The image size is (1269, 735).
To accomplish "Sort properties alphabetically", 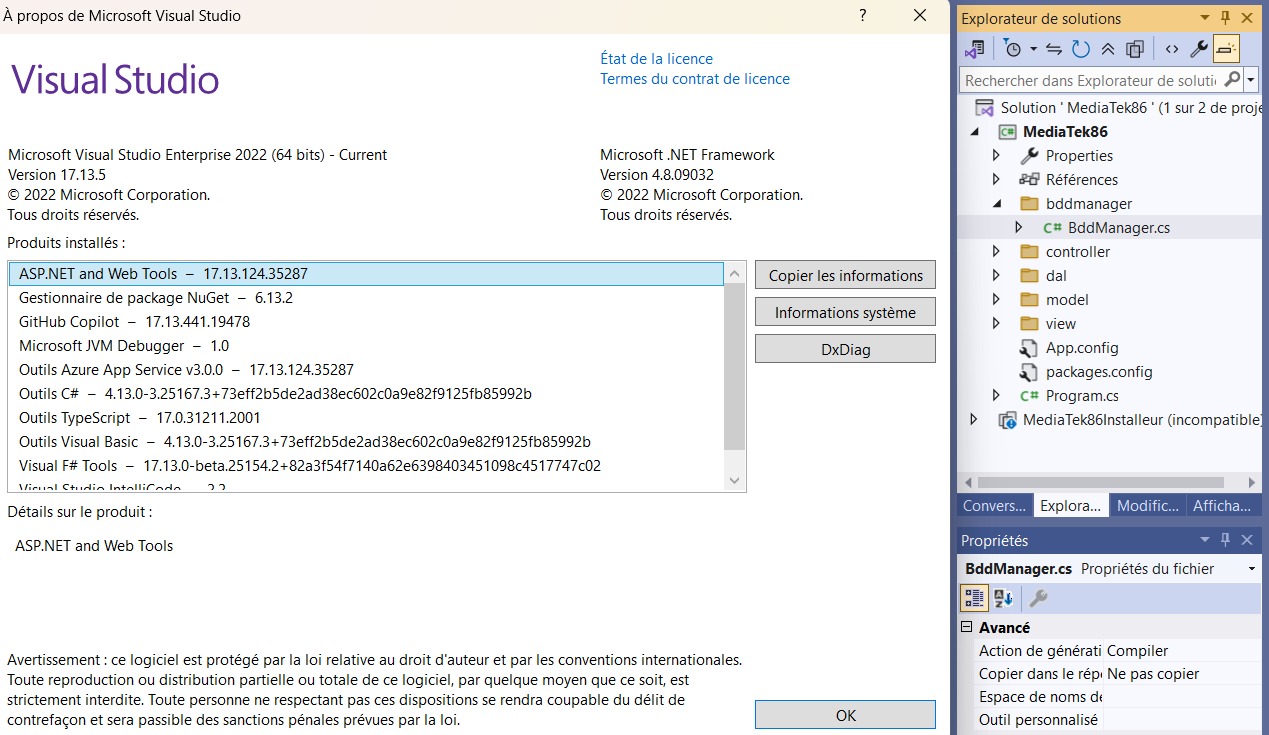I will 1003,598.
